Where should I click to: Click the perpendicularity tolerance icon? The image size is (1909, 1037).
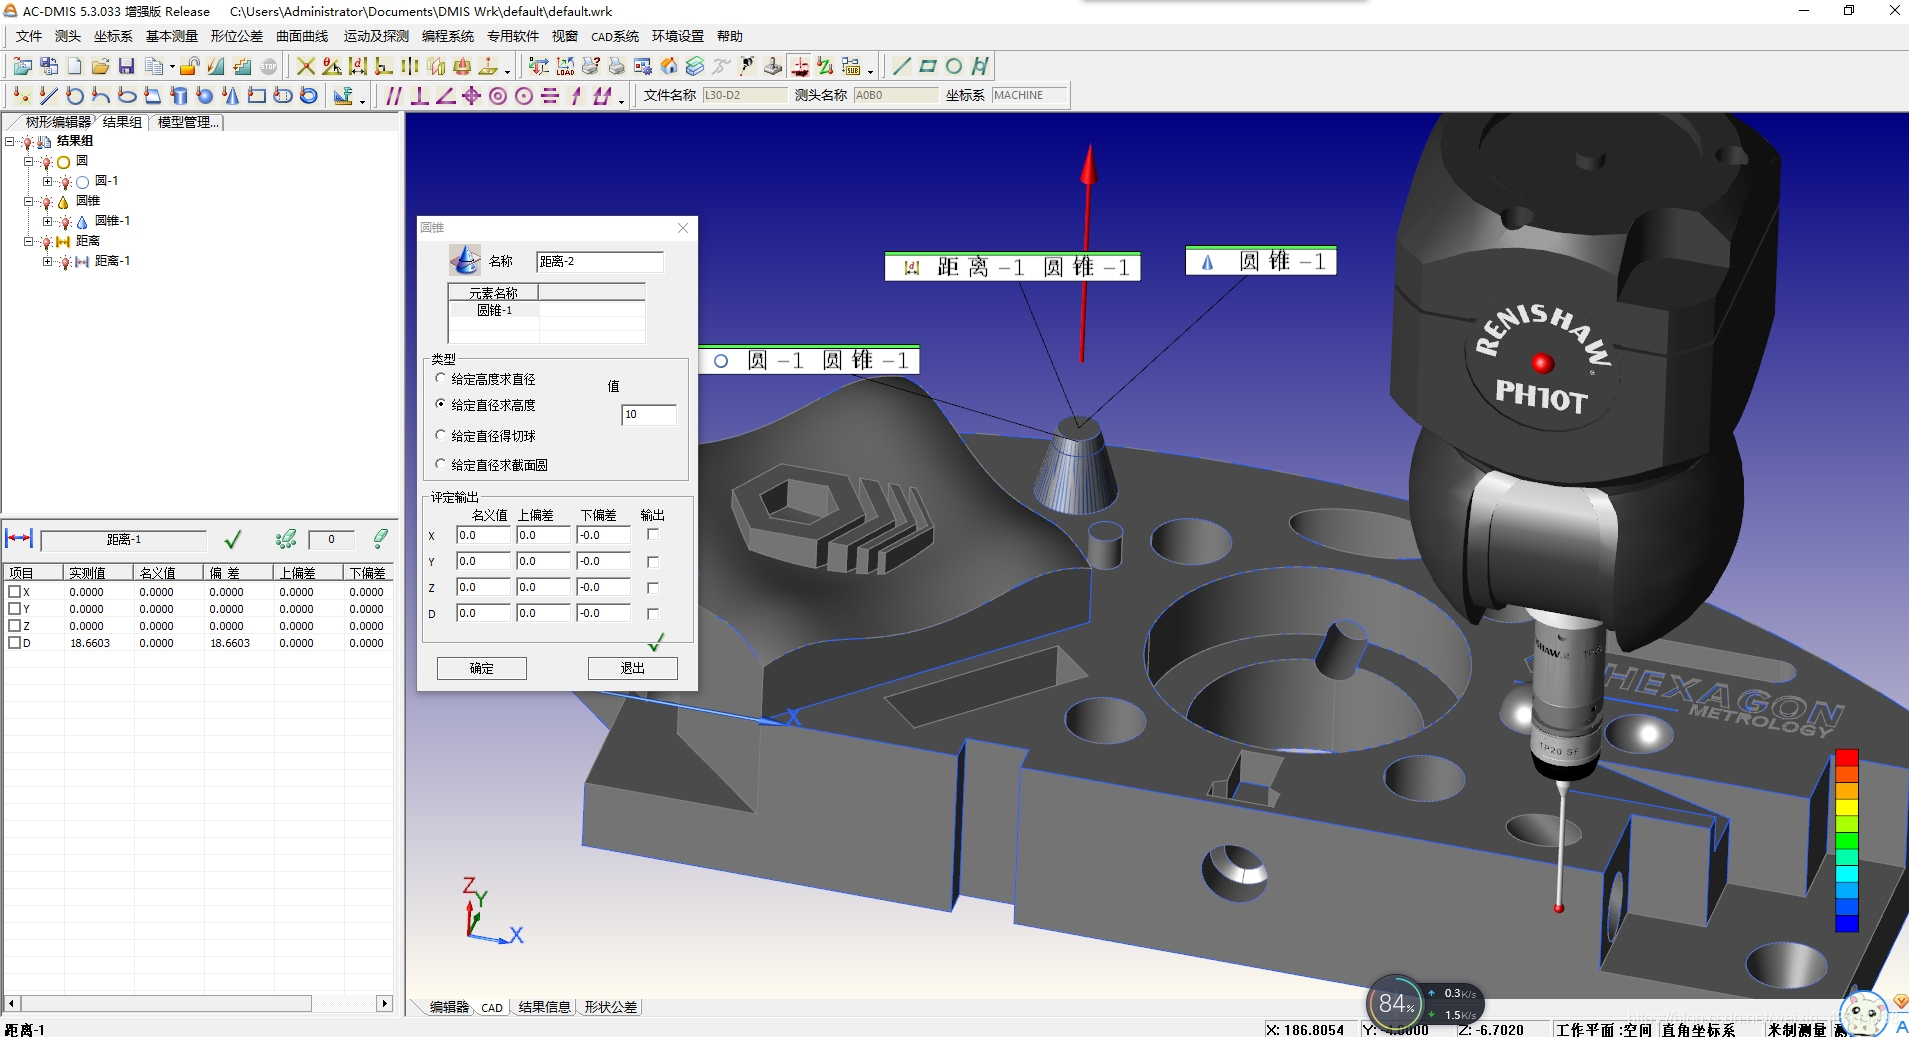click(420, 96)
